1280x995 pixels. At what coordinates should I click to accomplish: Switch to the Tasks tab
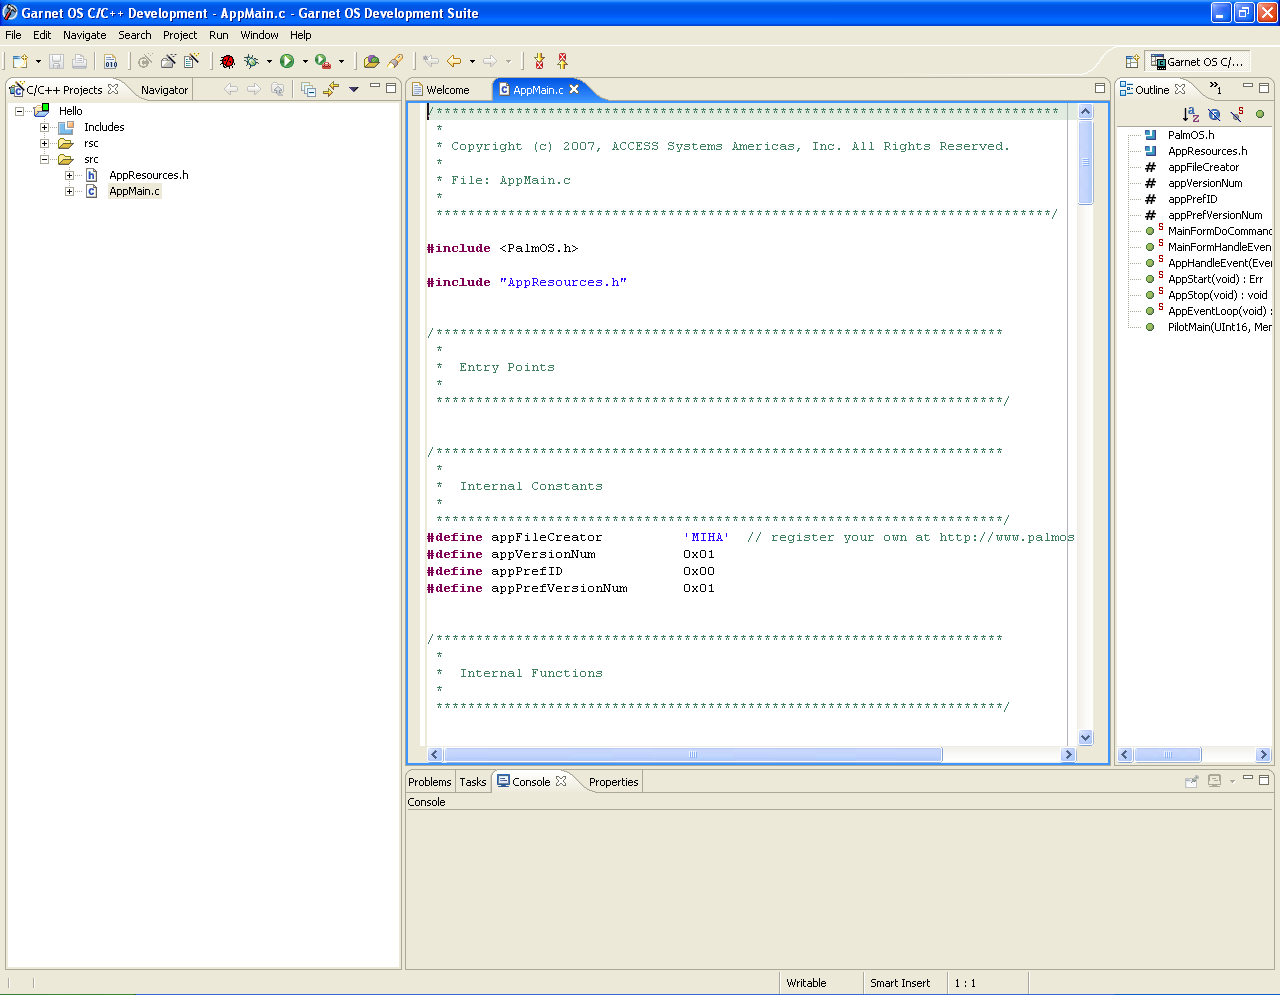[x=473, y=782]
